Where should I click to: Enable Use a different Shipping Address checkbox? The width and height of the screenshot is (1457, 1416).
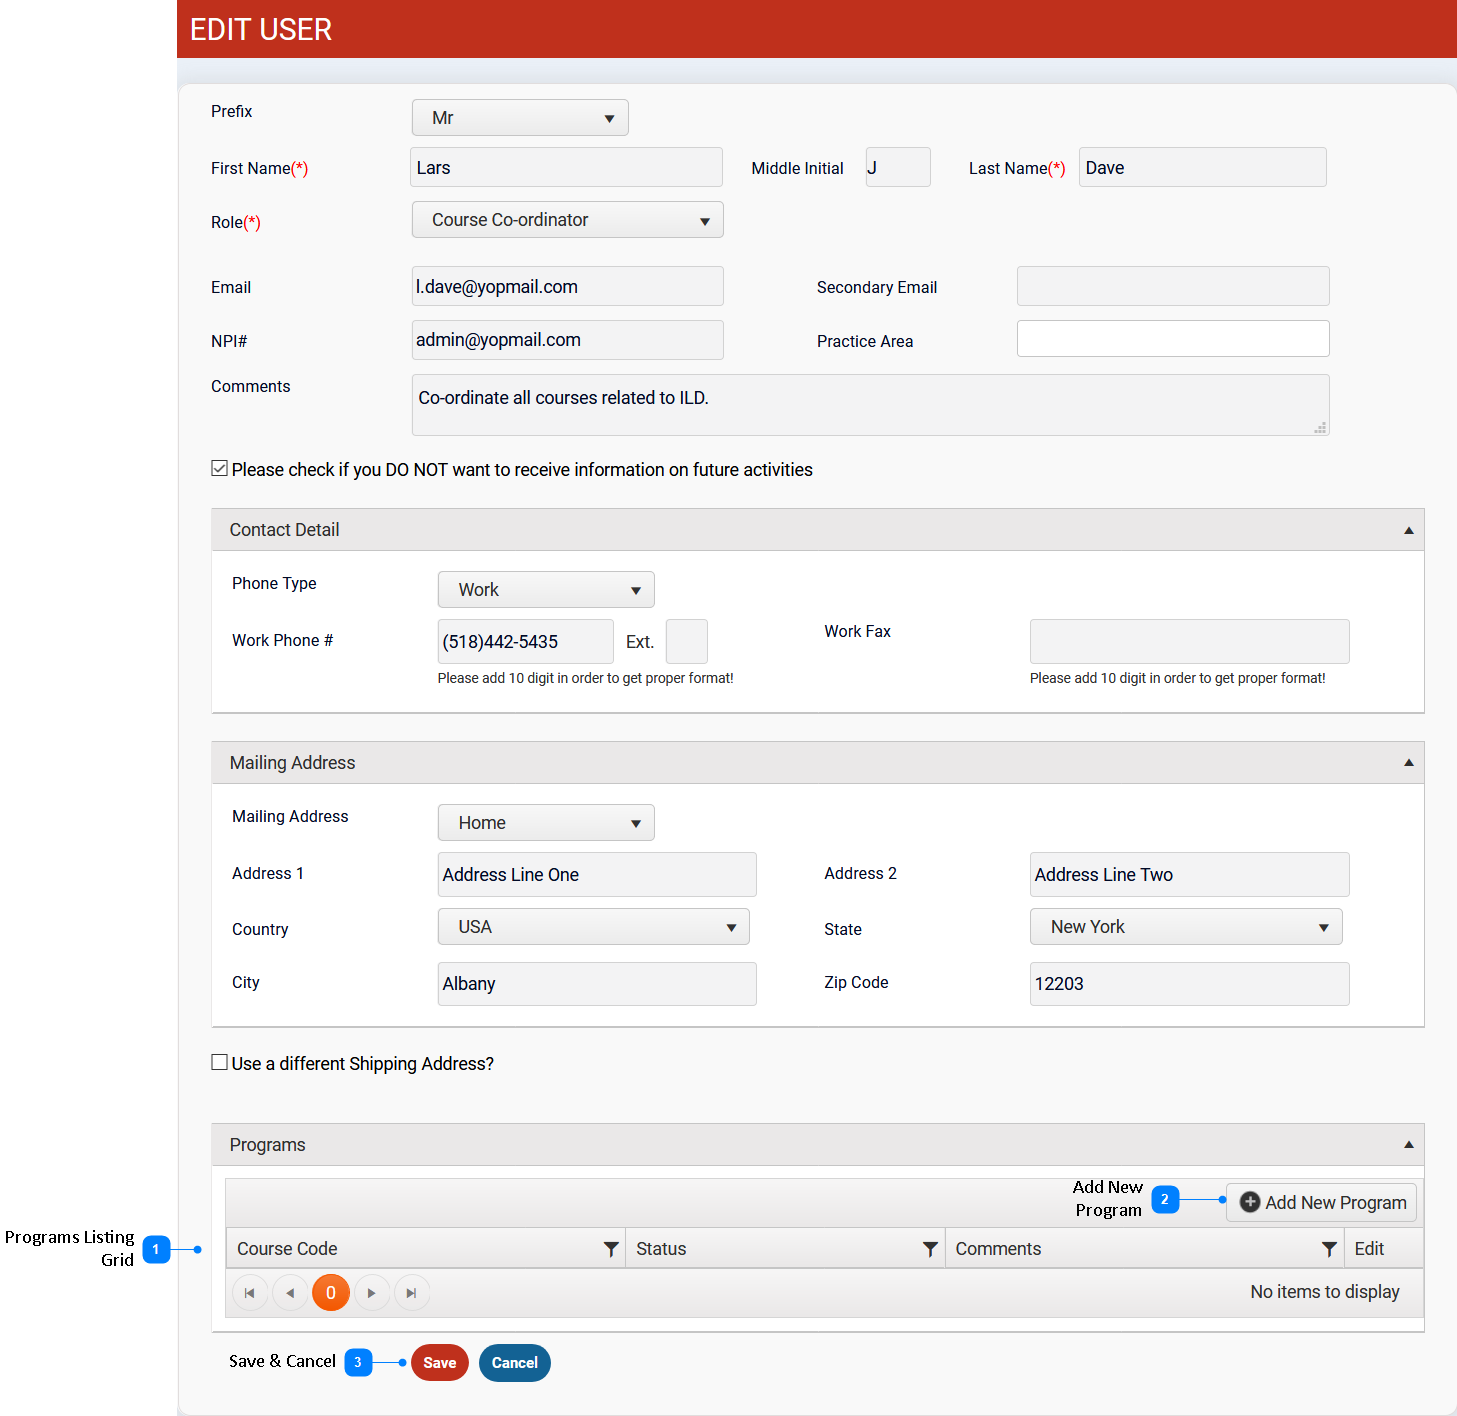pos(220,1063)
